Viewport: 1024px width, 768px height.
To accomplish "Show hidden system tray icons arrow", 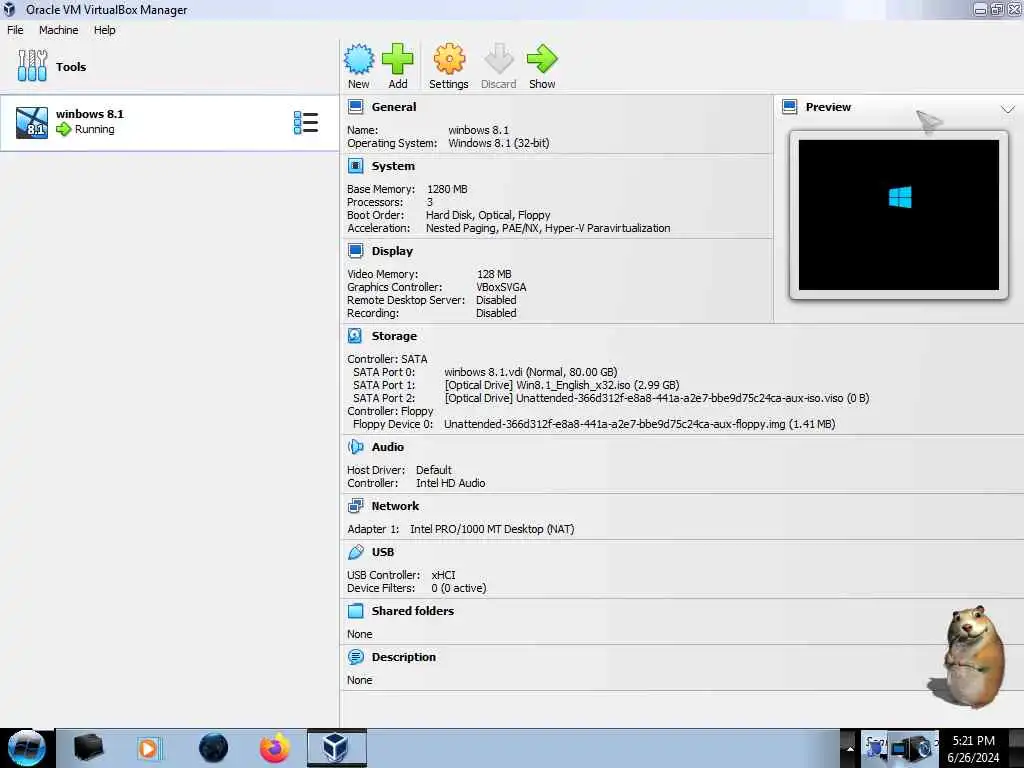I will [x=850, y=748].
